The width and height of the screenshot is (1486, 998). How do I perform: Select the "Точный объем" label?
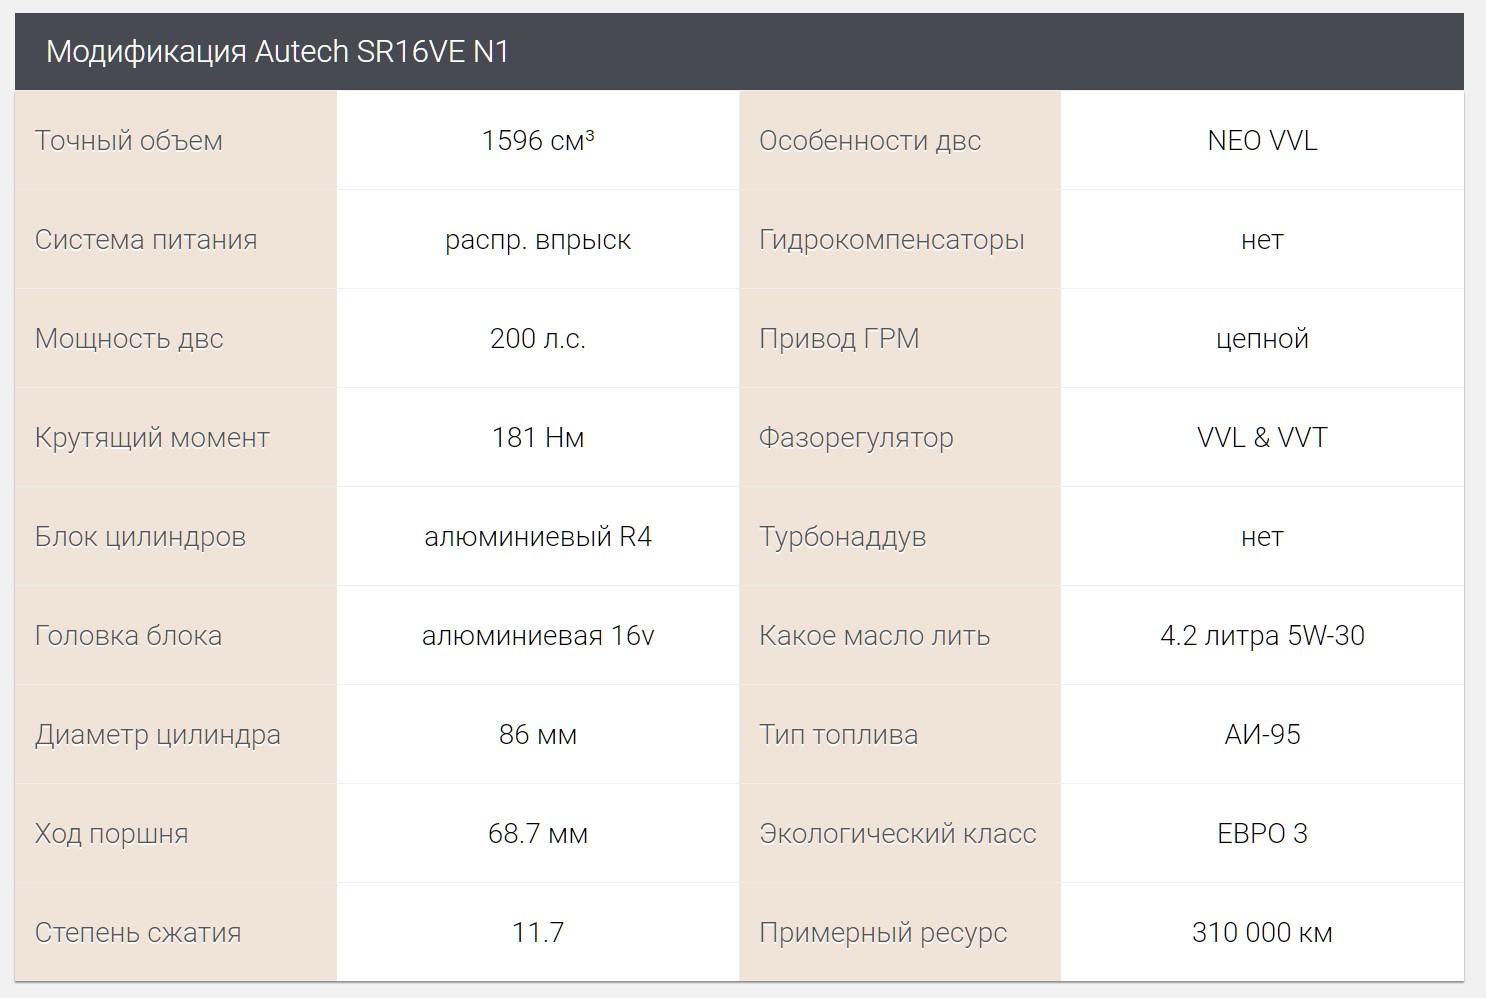129,140
